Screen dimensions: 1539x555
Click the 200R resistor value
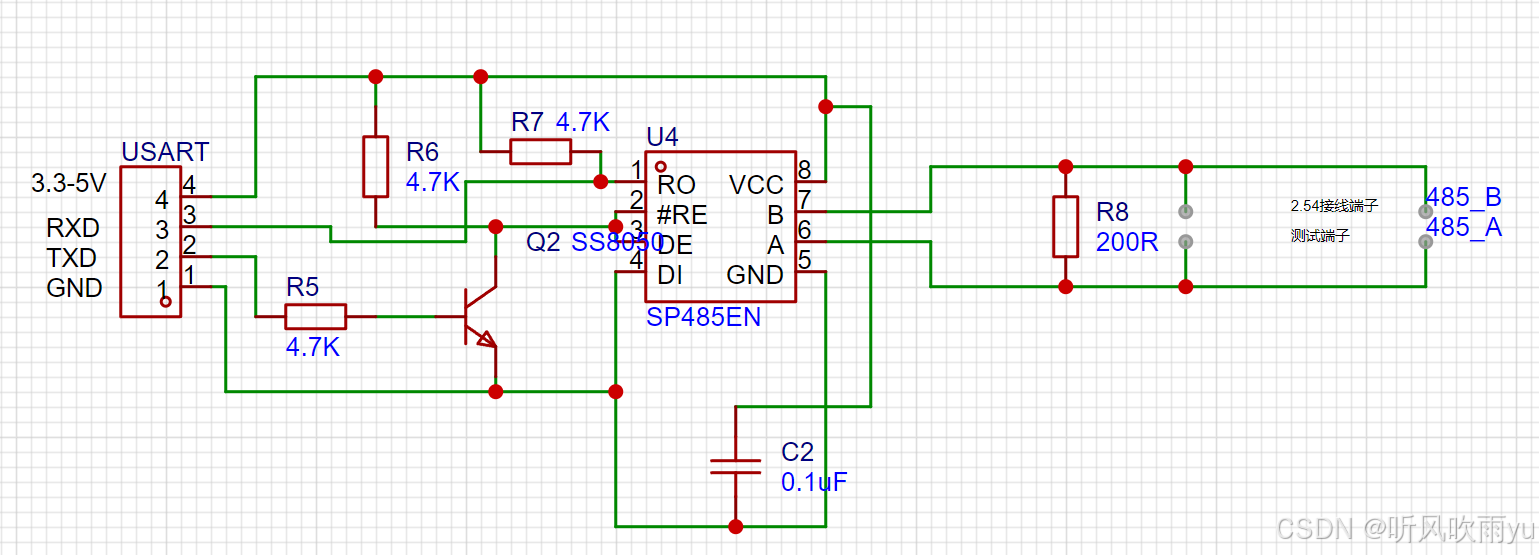1127,241
